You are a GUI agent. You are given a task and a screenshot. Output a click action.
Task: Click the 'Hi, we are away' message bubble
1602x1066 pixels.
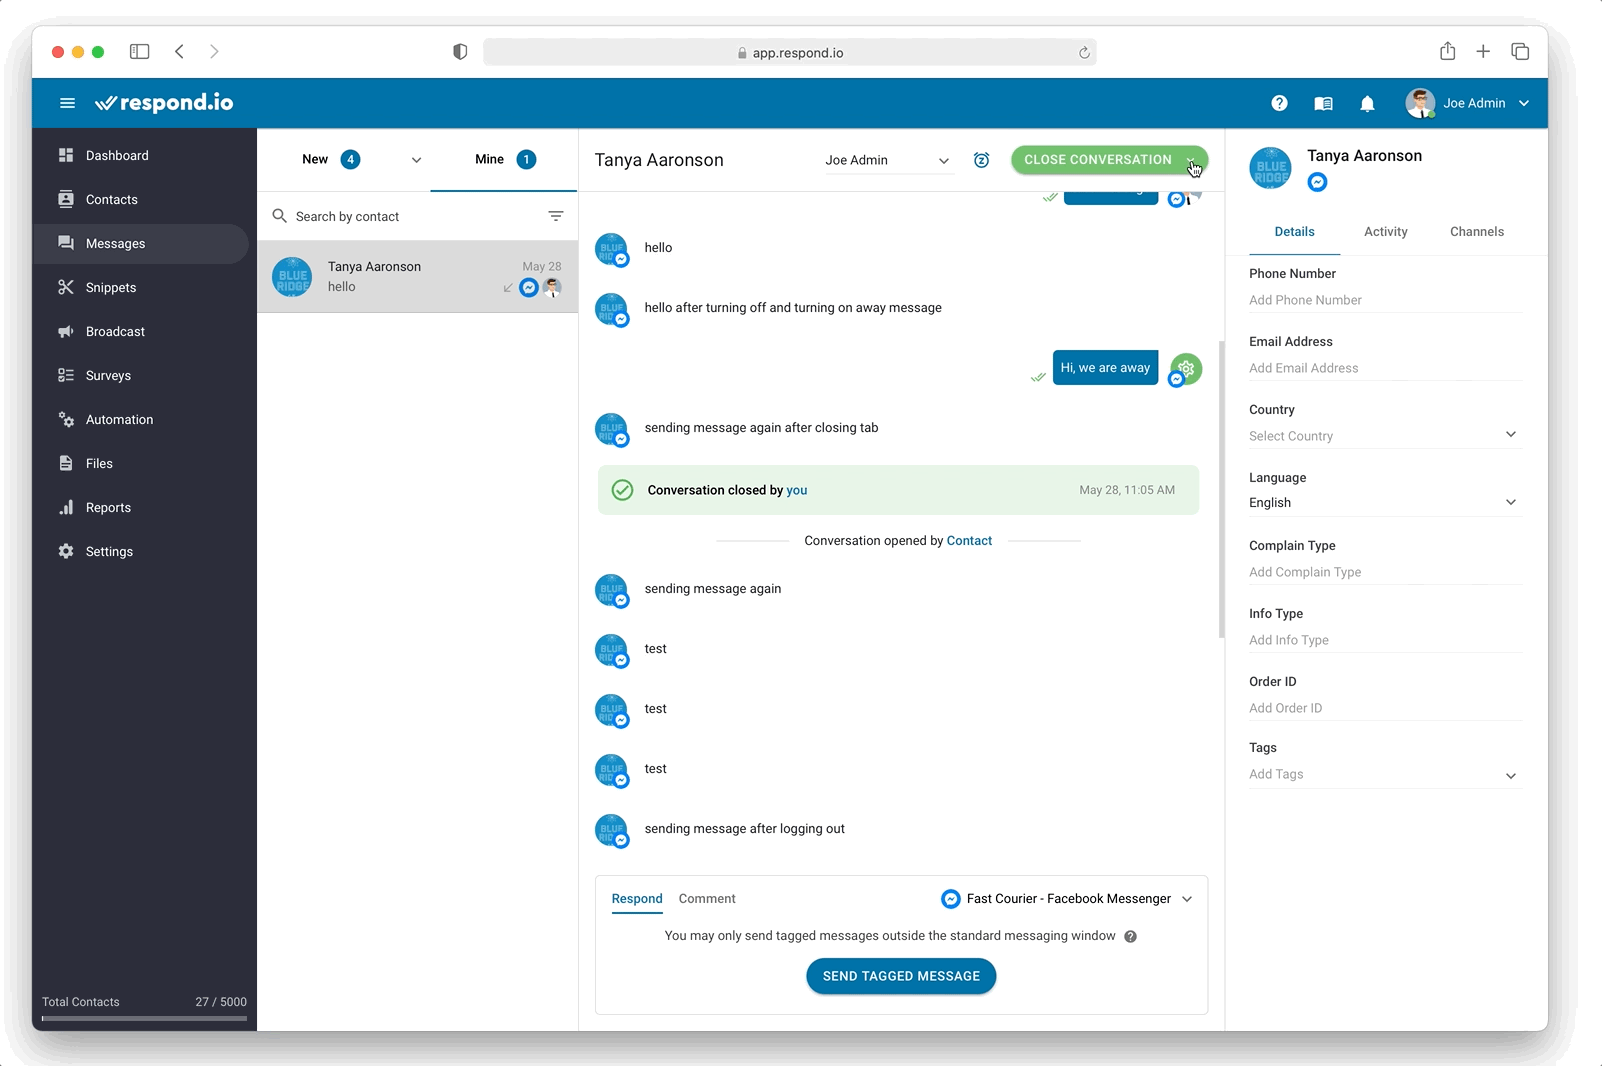tap(1105, 368)
